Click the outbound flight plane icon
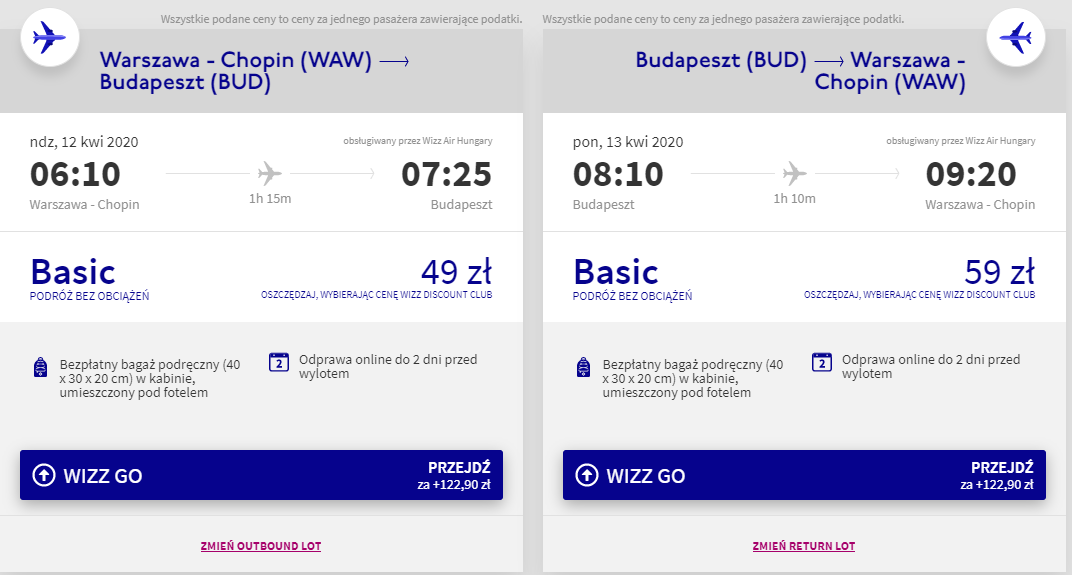This screenshot has width=1072, height=575. (48, 40)
